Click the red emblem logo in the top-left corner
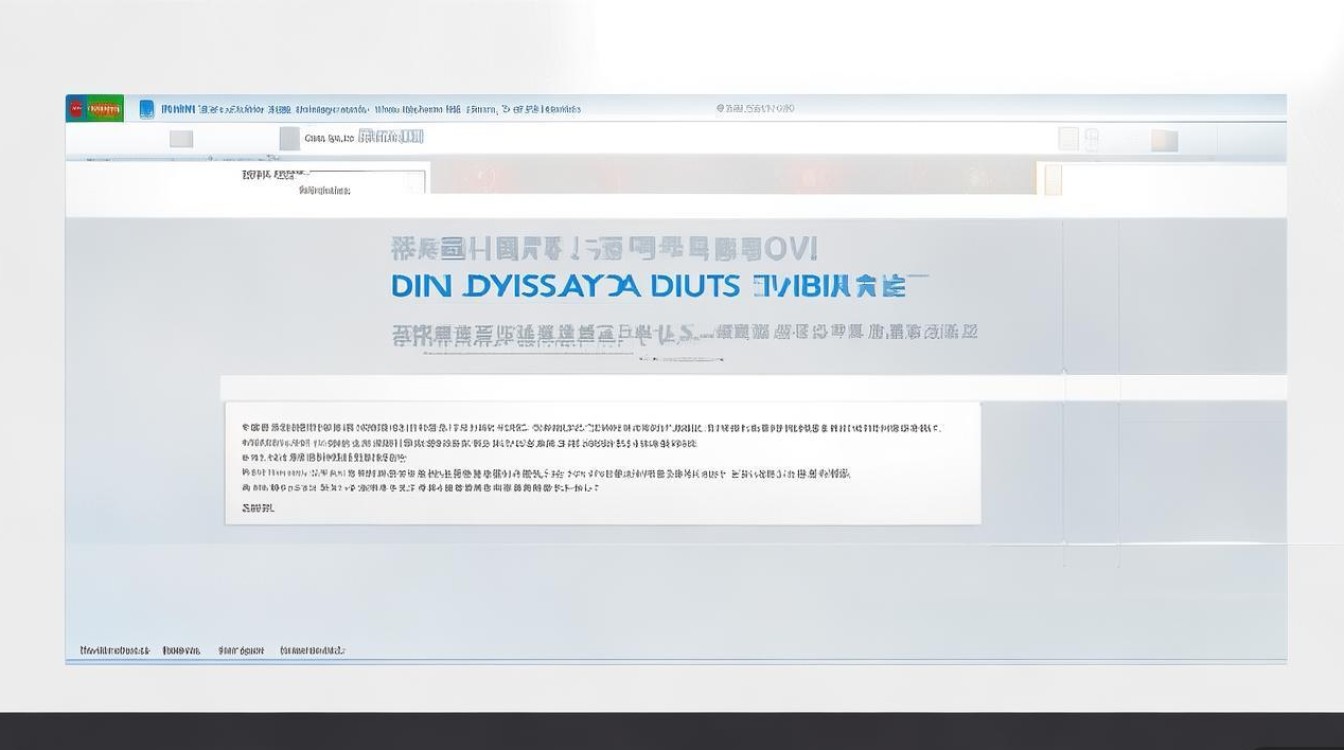Viewport: 1344px width, 750px height. point(77,108)
